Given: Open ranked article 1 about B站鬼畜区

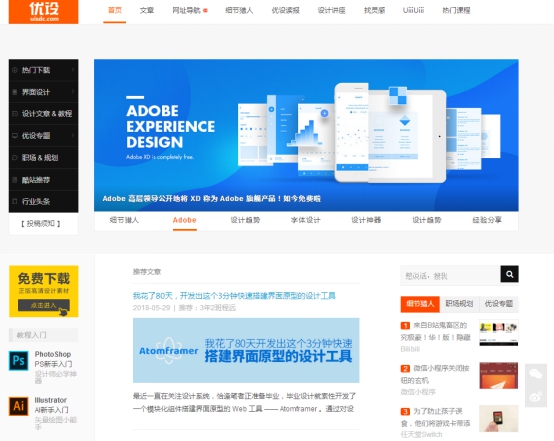Looking at the screenshot, I should pos(436,331).
